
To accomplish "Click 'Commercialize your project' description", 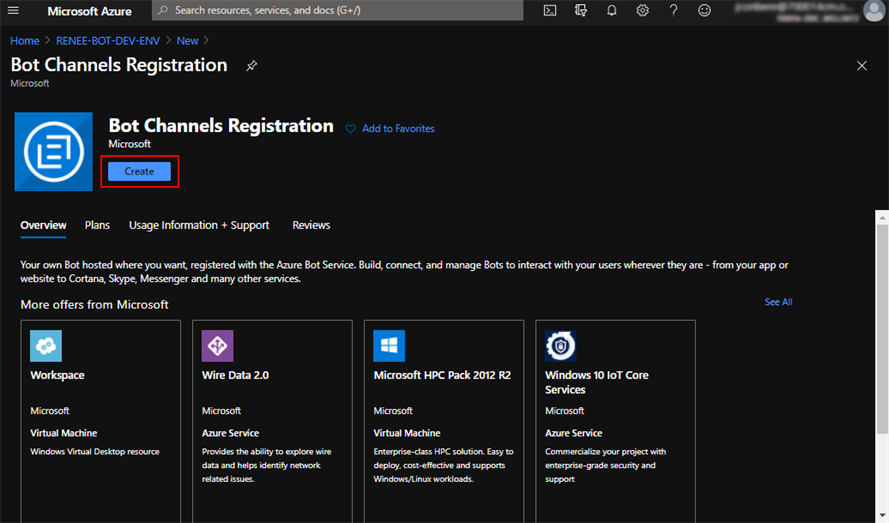I will (606, 465).
